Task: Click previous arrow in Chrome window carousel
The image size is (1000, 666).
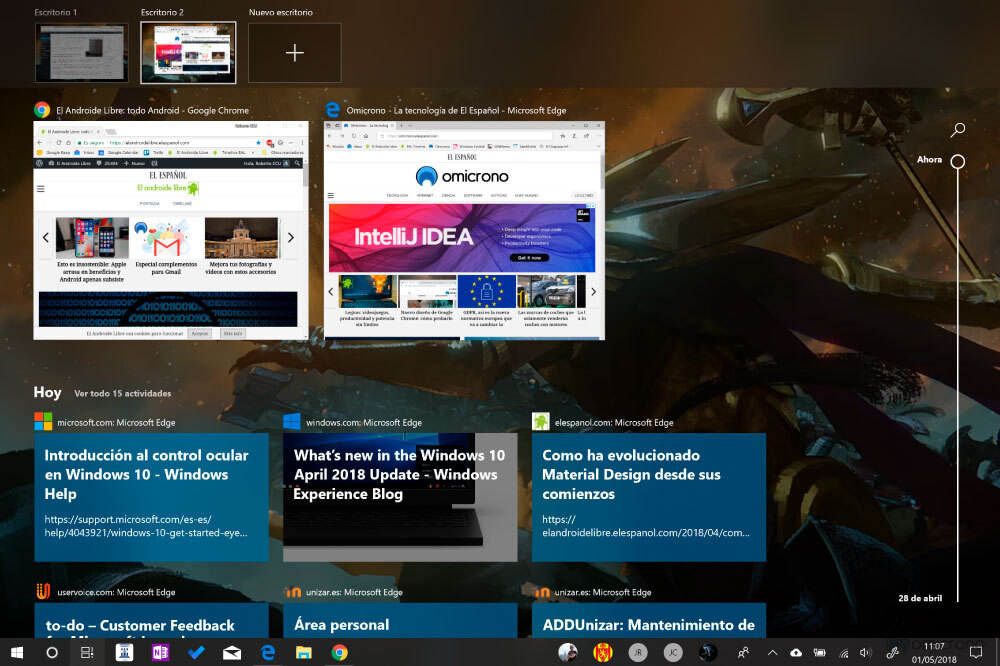Action: (45, 237)
